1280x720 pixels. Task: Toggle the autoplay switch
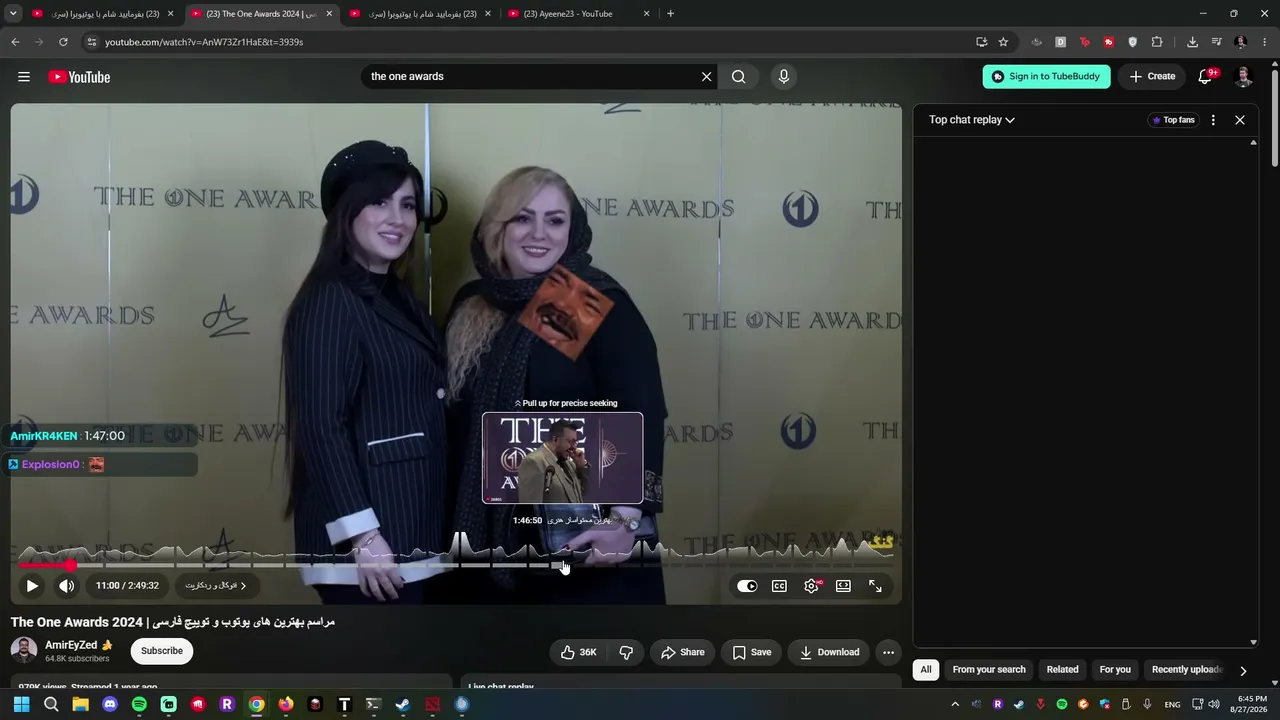tap(747, 586)
